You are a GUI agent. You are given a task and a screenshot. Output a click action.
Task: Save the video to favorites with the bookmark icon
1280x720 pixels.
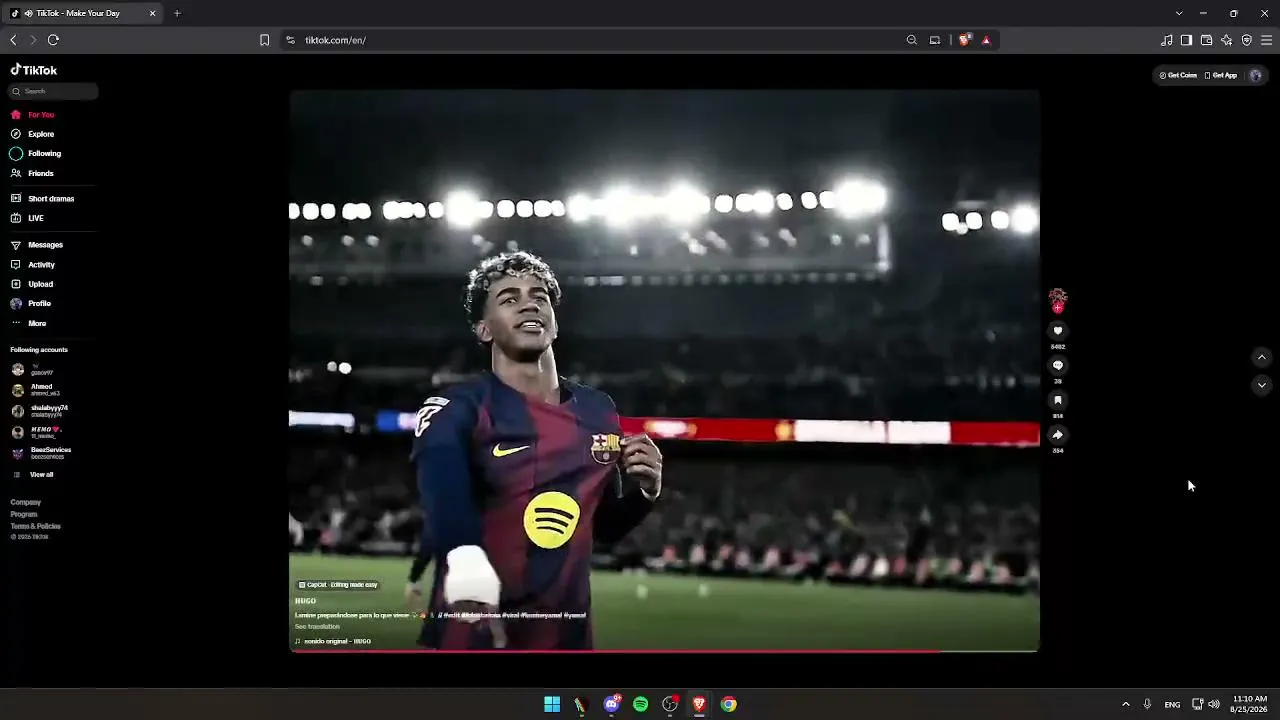click(x=1058, y=400)
